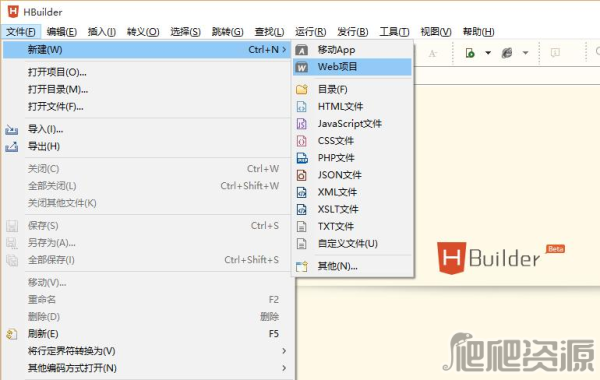
Task: Open the 发行(B) menu
Action: 352,32
